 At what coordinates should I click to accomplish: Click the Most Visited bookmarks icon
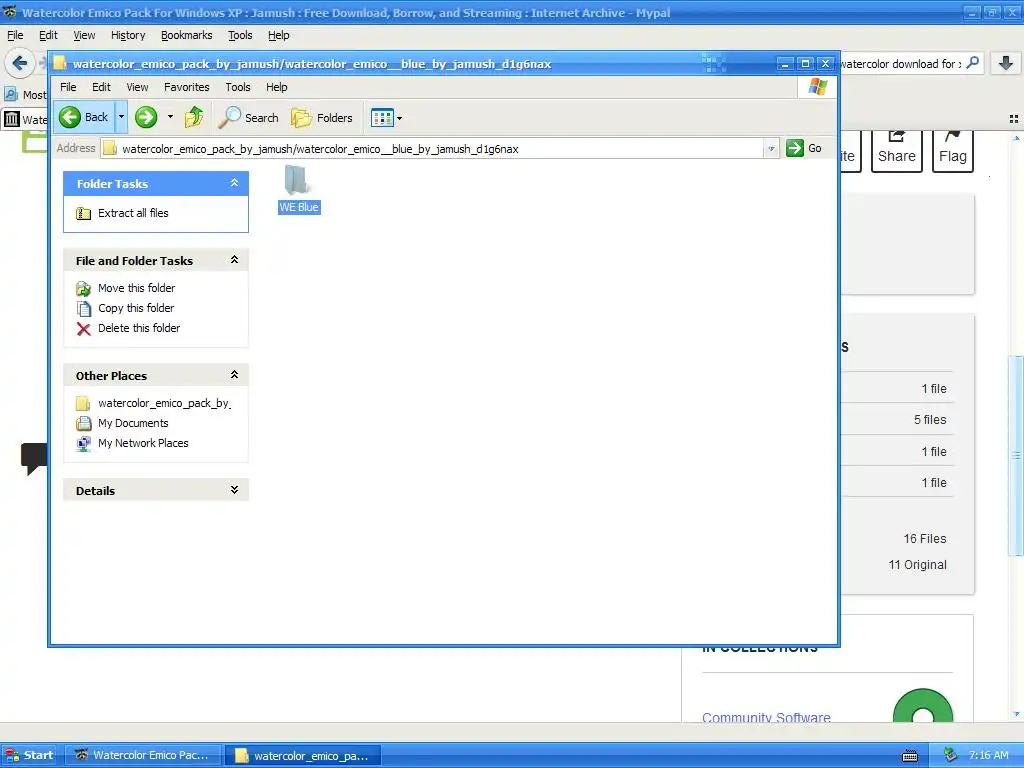click(11, 95)
